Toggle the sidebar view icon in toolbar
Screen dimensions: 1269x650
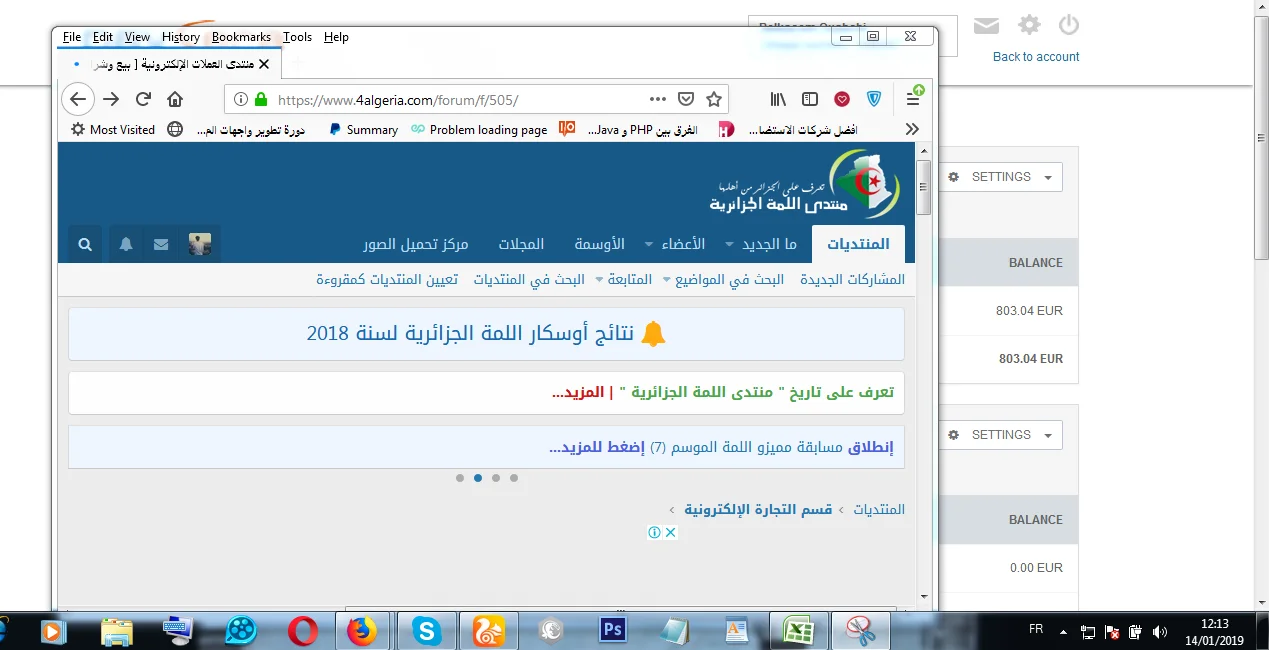[810, 99]
